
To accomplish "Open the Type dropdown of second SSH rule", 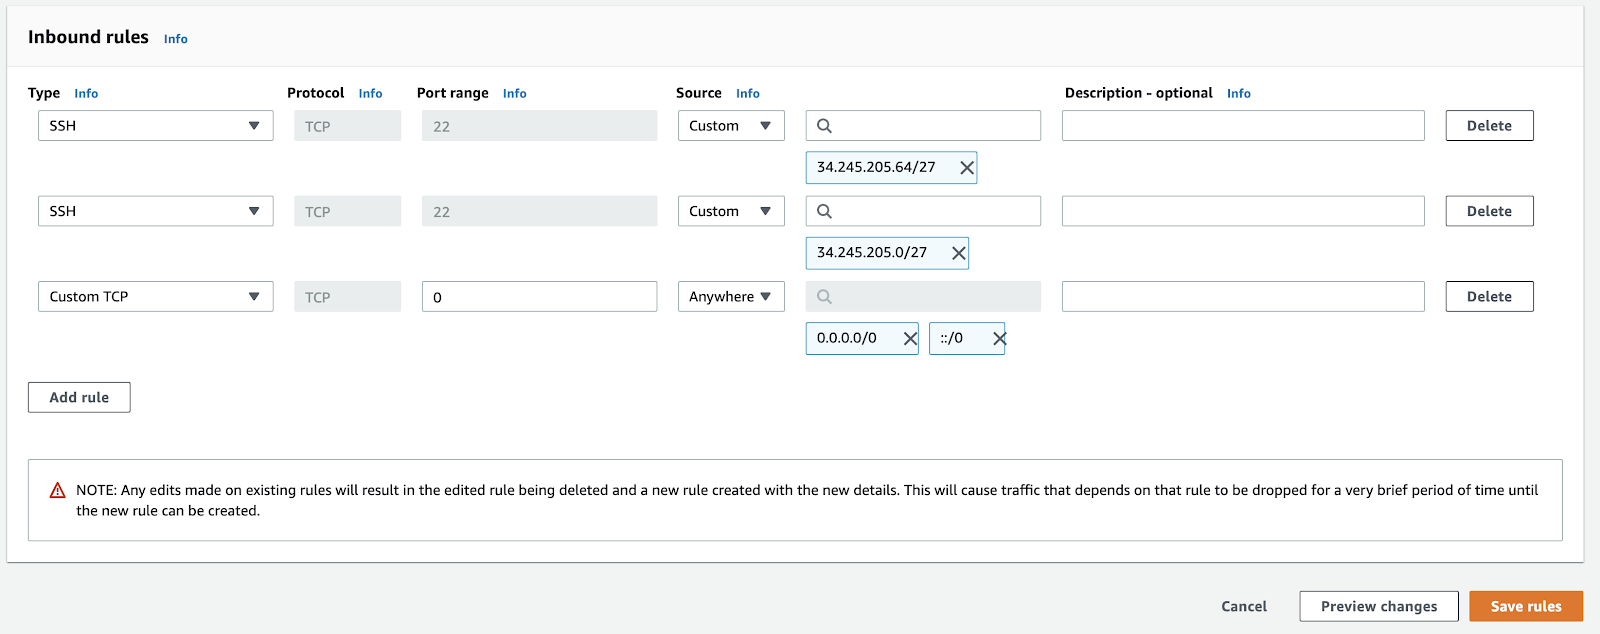I will [156, 211].
